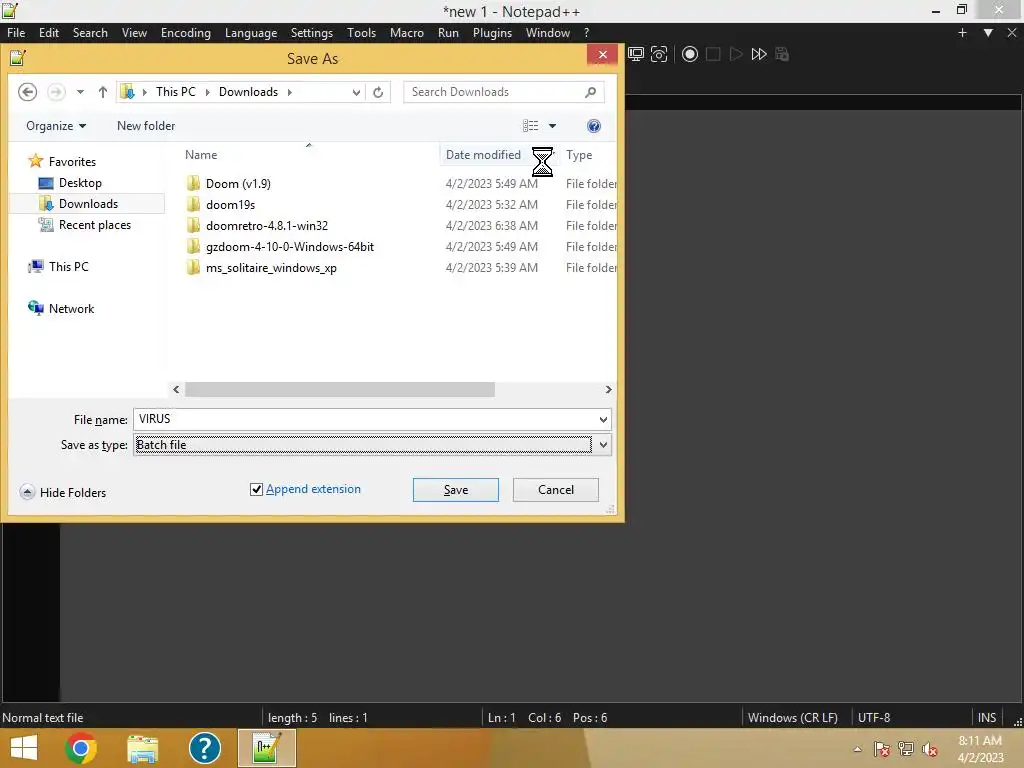
Task: Click the Cancel button
Action: (x=556, y=490)
